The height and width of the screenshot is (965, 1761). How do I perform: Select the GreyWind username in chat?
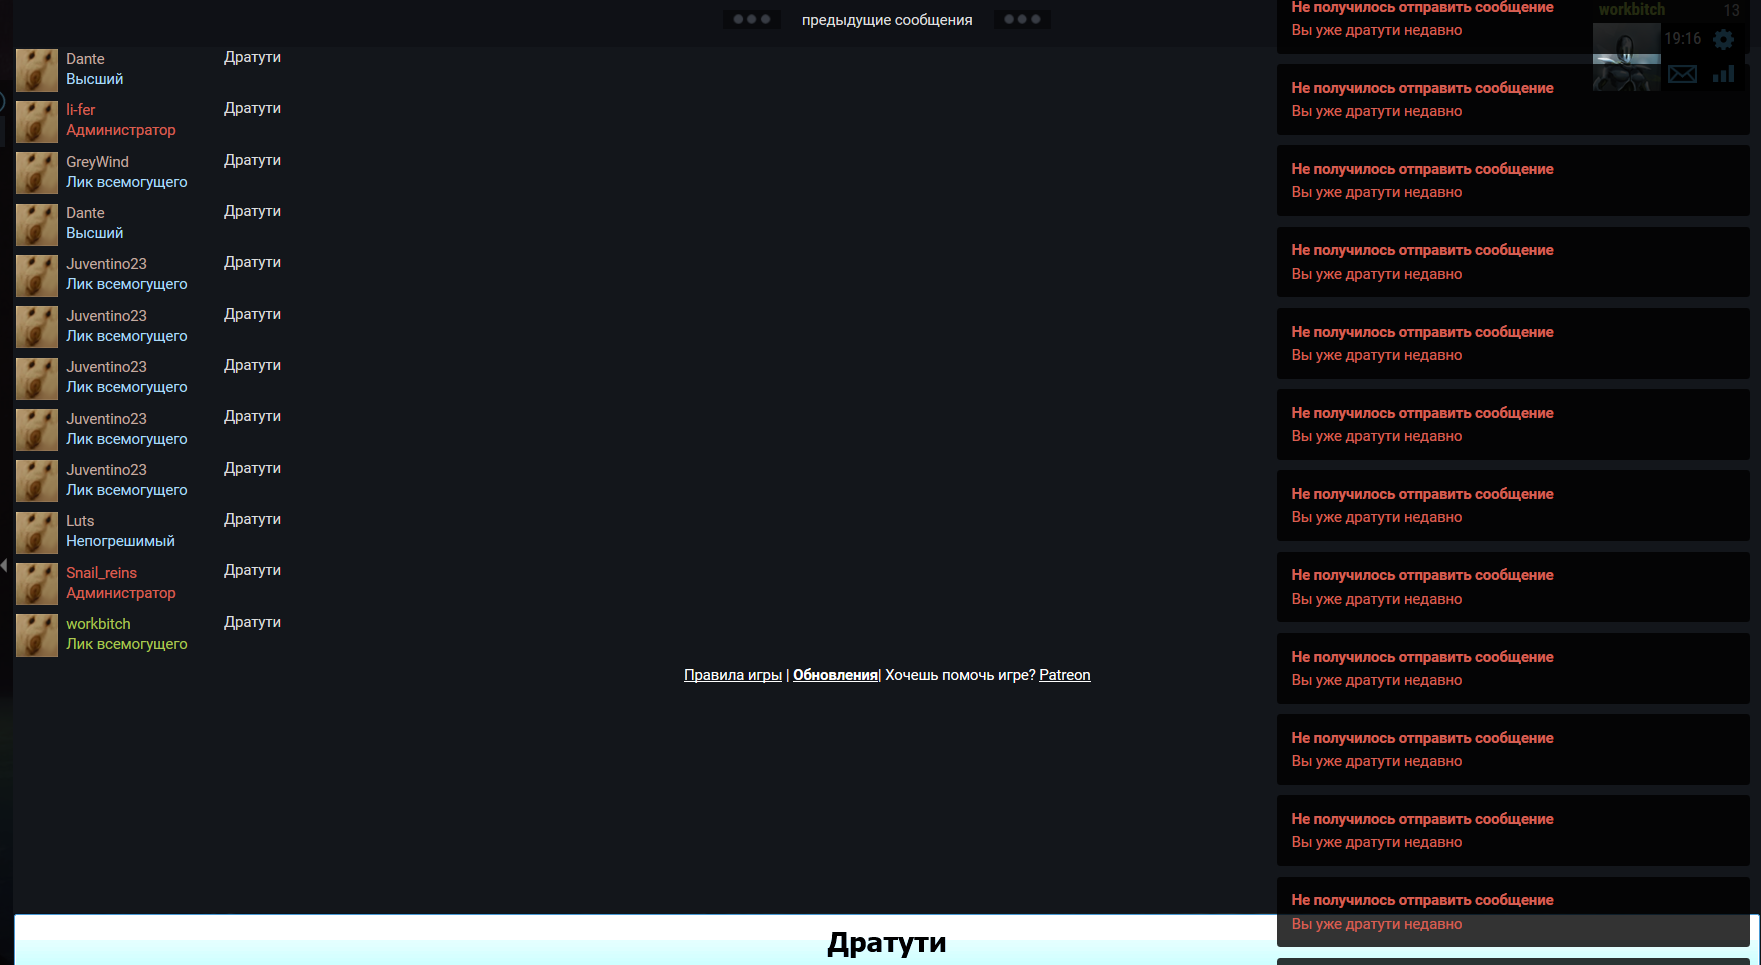(97, 162)
